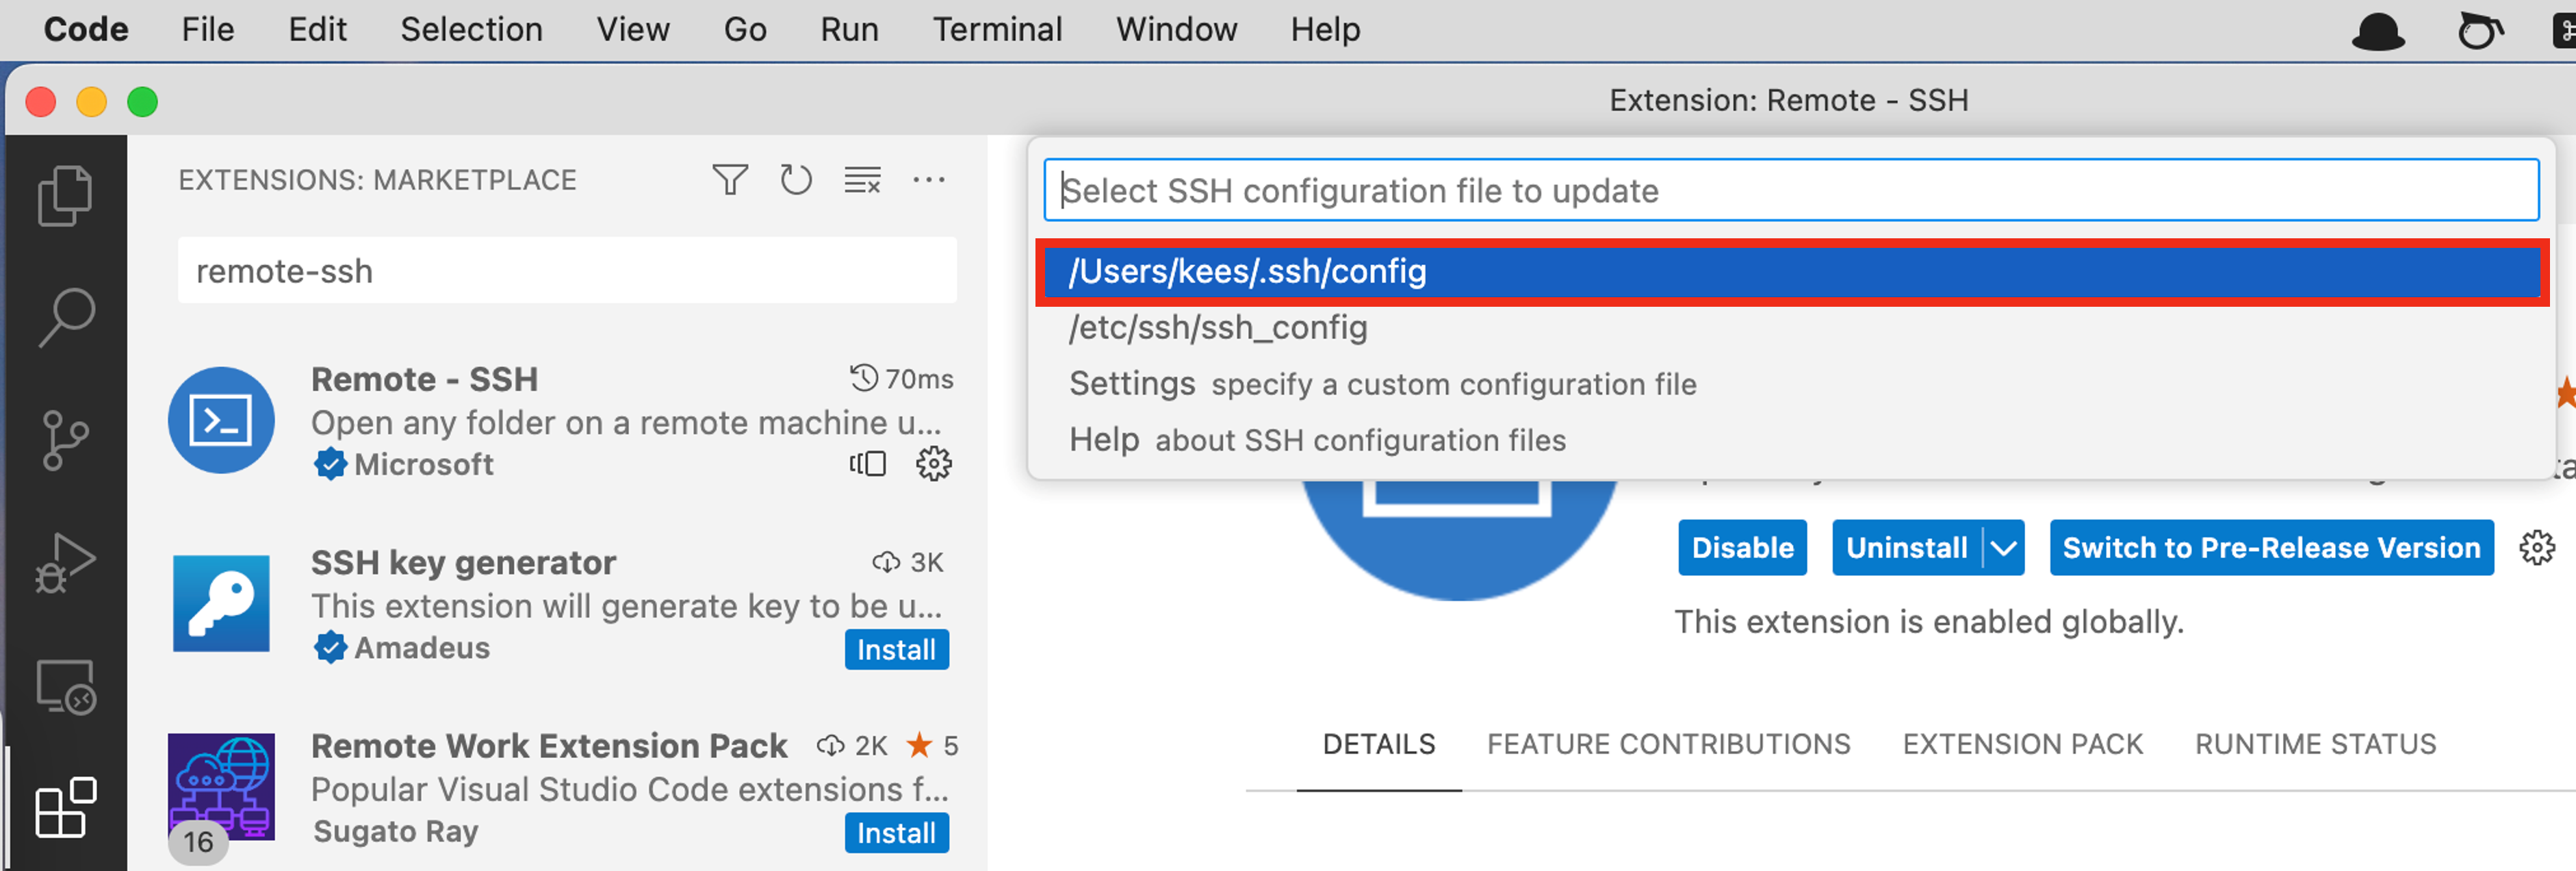Viewport: 2576px width, 871px height.
Task: Open the Extensions view icon
Action: pyautogui.click(x=65, y=808)
